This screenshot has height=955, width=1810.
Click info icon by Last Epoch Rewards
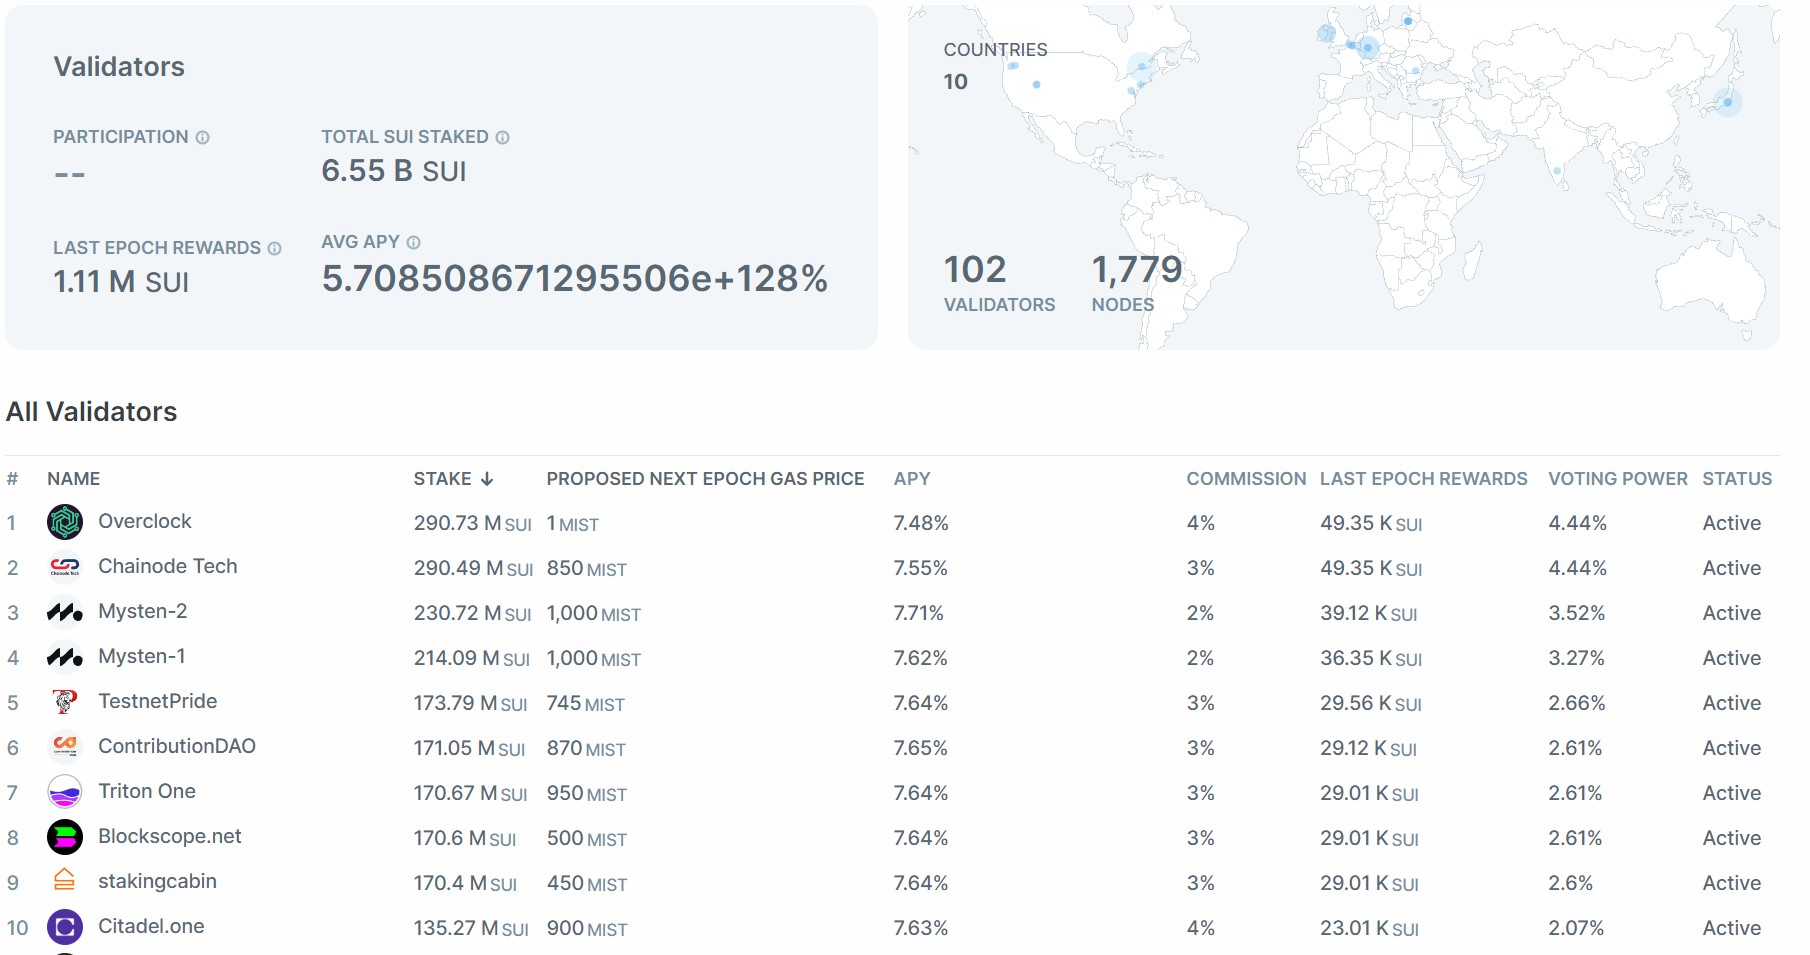coord(274,248)
